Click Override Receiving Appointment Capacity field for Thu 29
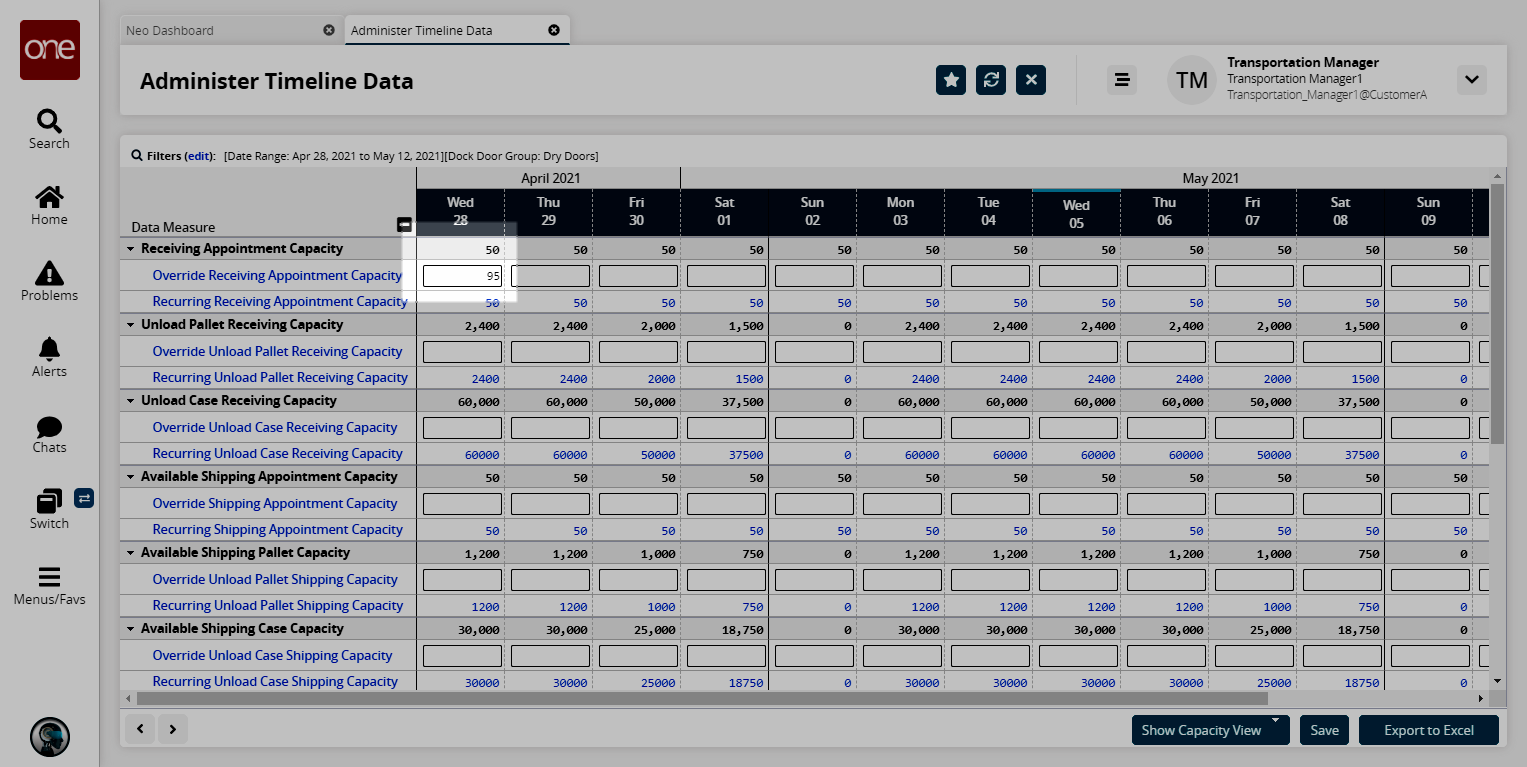 550,276
